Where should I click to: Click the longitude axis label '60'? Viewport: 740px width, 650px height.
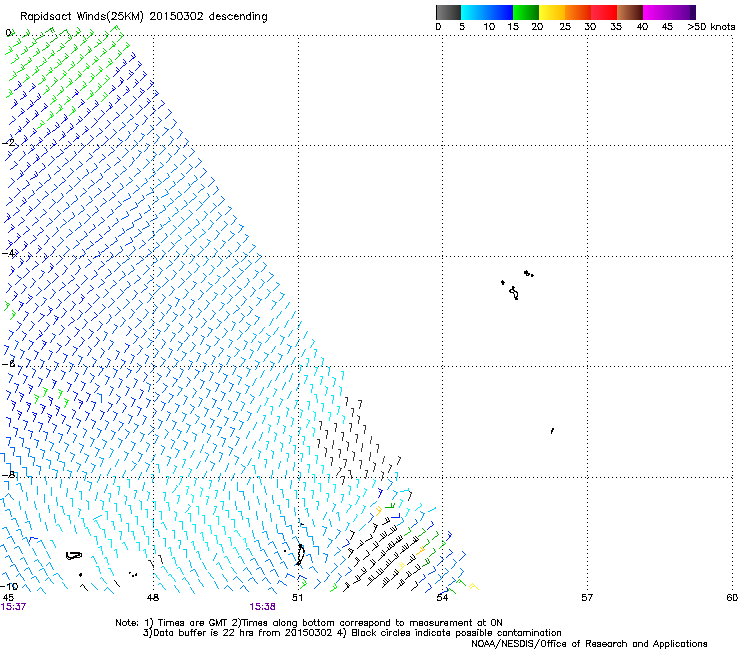coord(732,598)
